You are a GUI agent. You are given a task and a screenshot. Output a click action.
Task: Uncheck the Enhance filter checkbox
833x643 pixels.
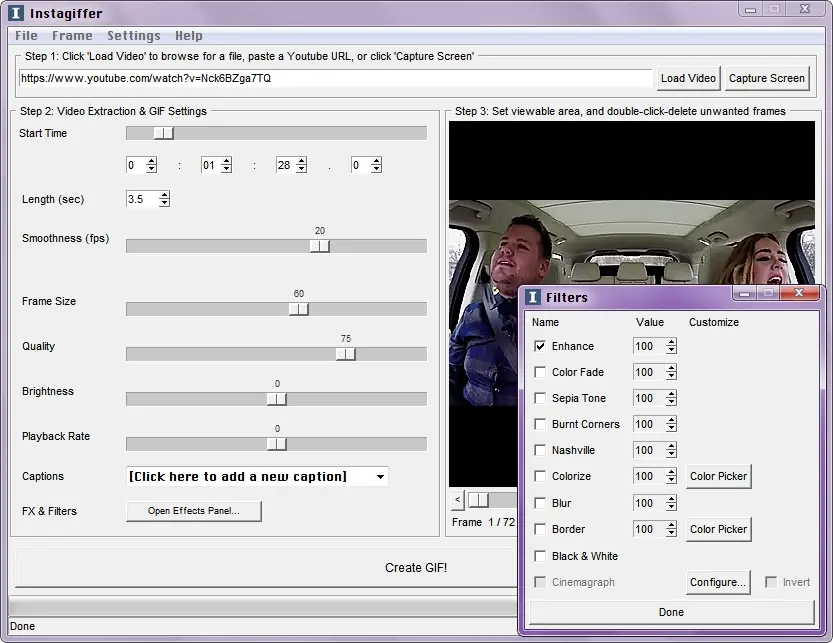coord(540,346)
